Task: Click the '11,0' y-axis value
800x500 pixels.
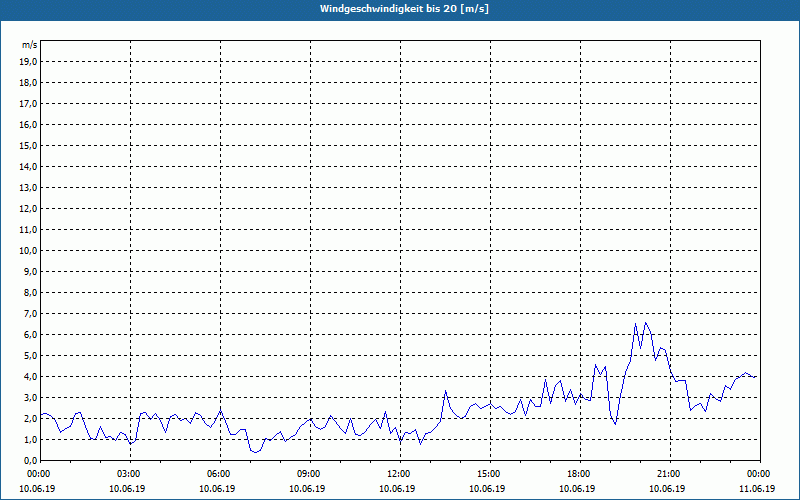Action: point(28,230)
